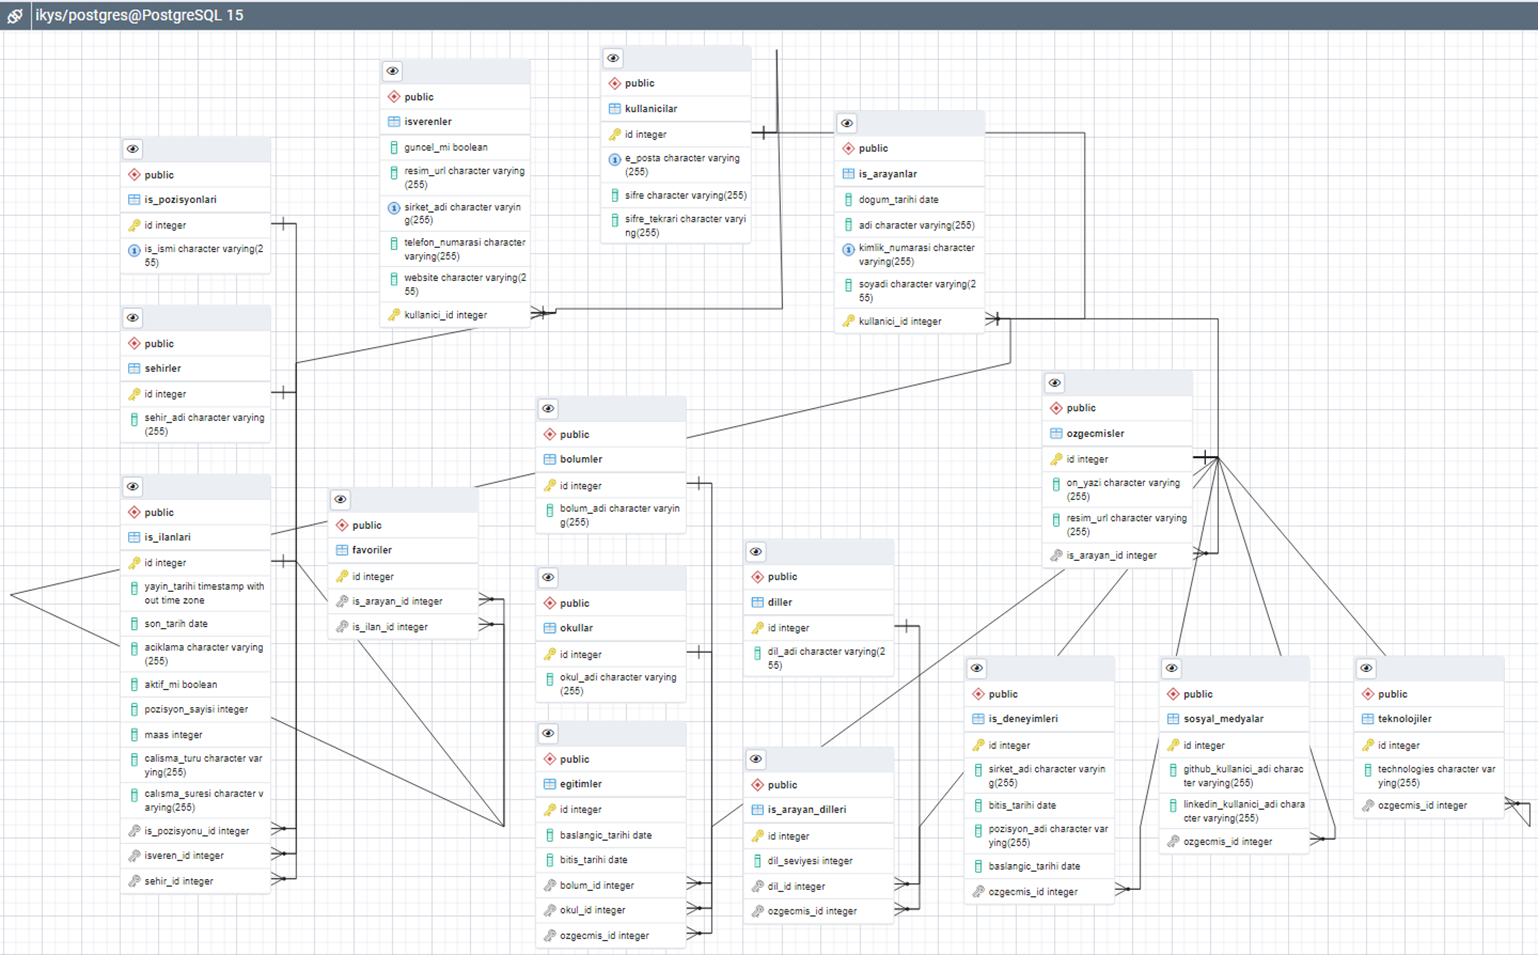The height and width of the screenshot is (955, 1538).
Task: Toggle eye icon on is_pozisyonlari table
Action: (133, 149)
